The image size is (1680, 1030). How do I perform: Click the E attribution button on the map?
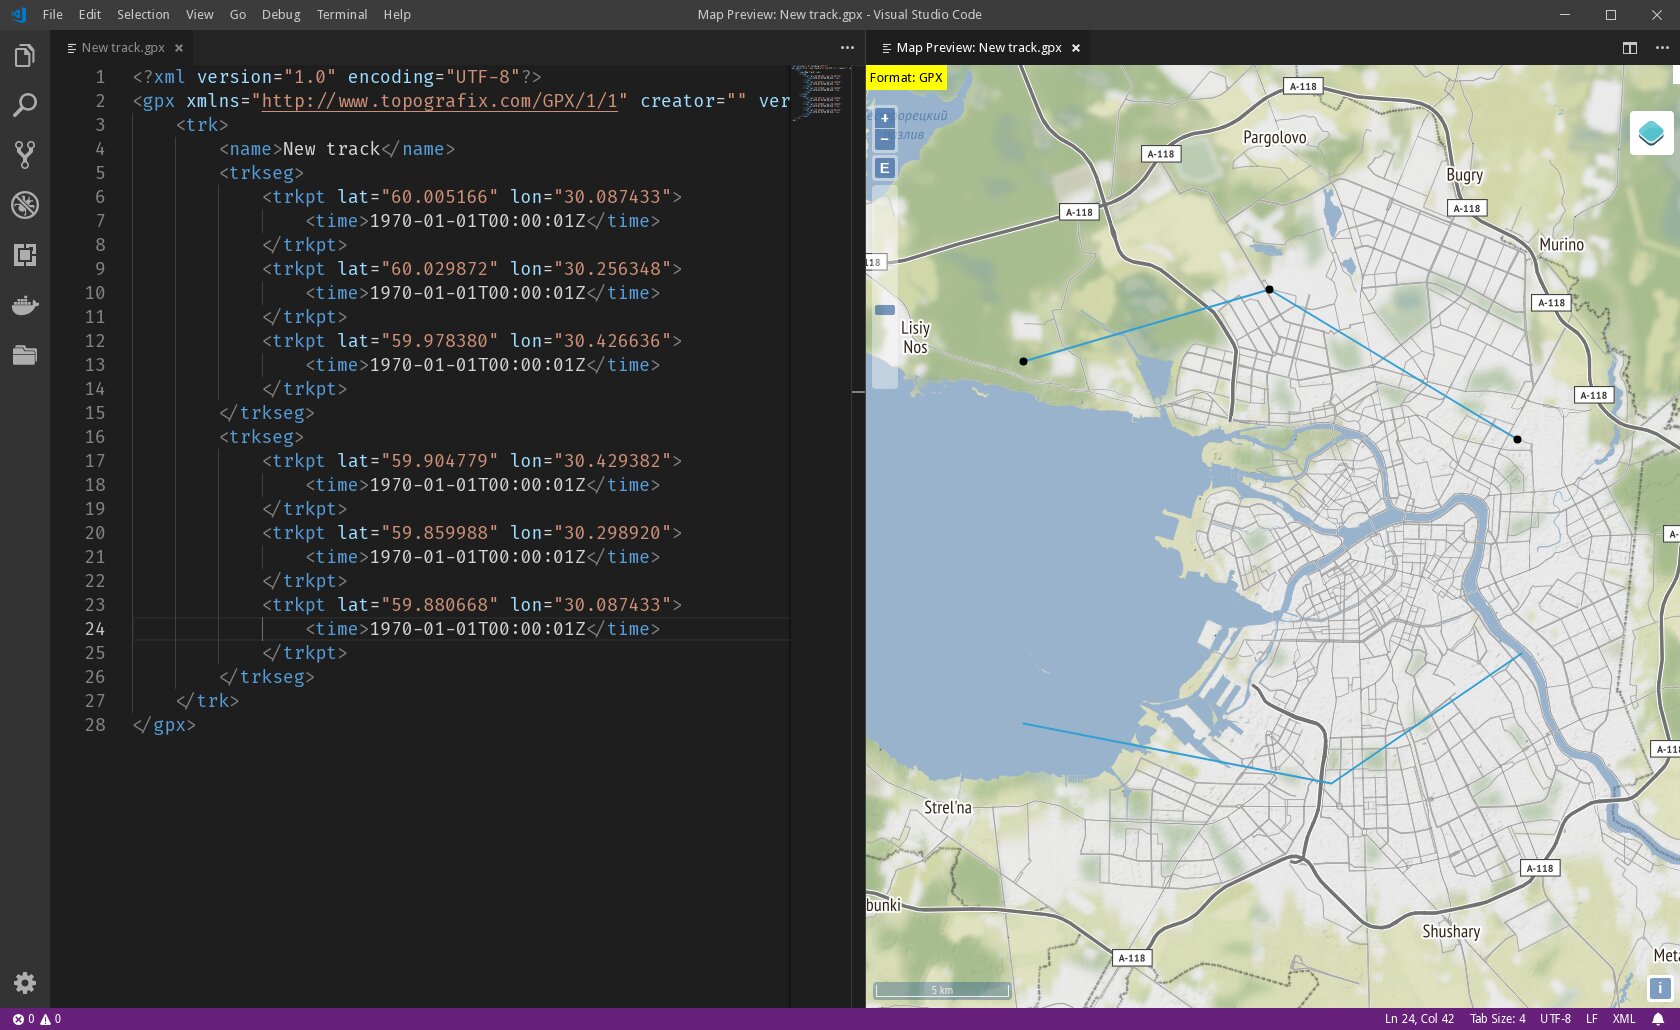point(884,168)
